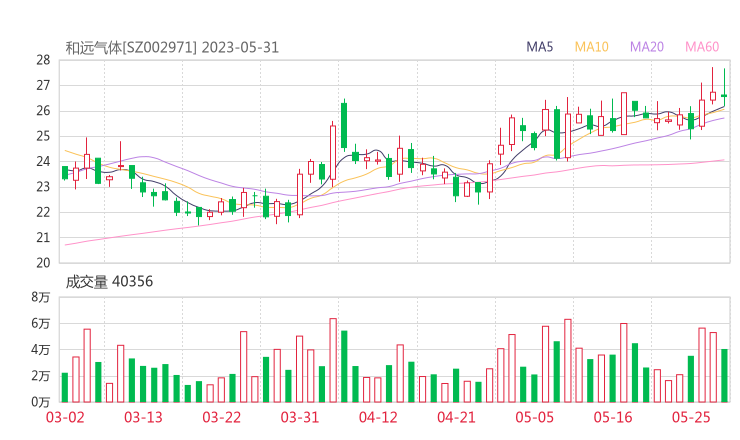Click the 03-22 date axis label
The height and width of the screenshot is (440, 740).
click(222, 417)
